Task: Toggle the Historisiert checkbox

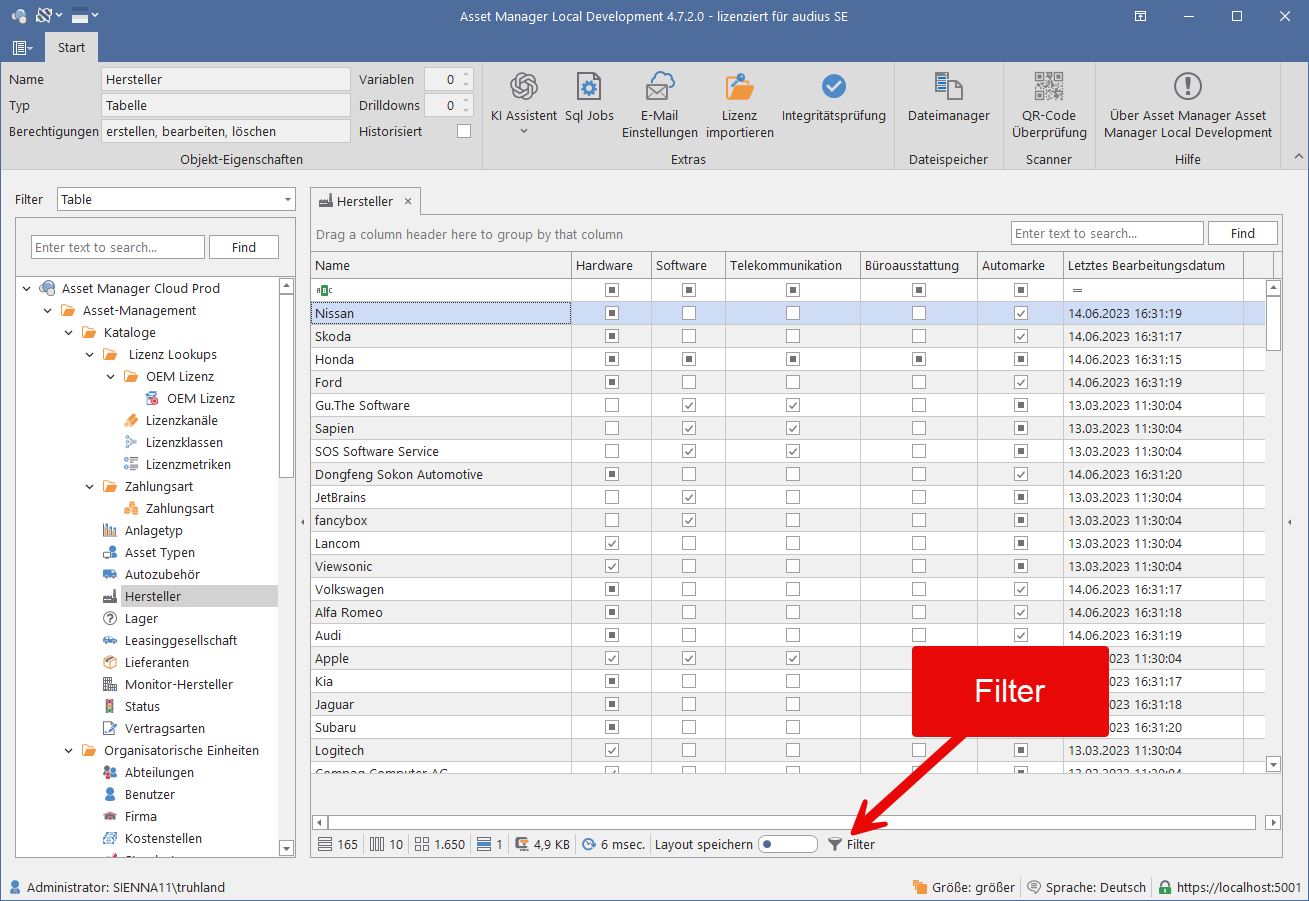Action: (x=464, y=131)
